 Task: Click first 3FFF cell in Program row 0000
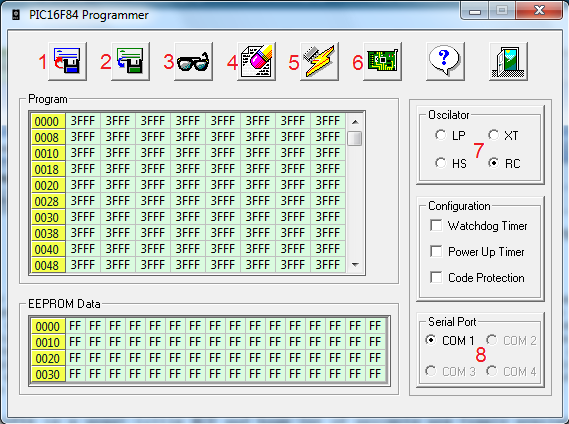pyautogui.click(x=83, y=121)
